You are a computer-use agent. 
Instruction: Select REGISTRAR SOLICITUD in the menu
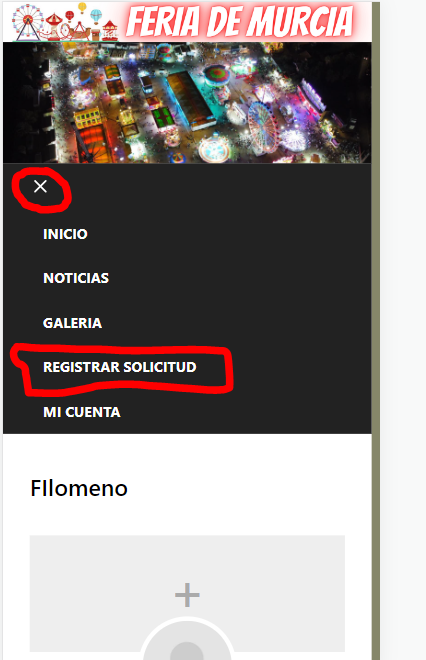point(120,367)
